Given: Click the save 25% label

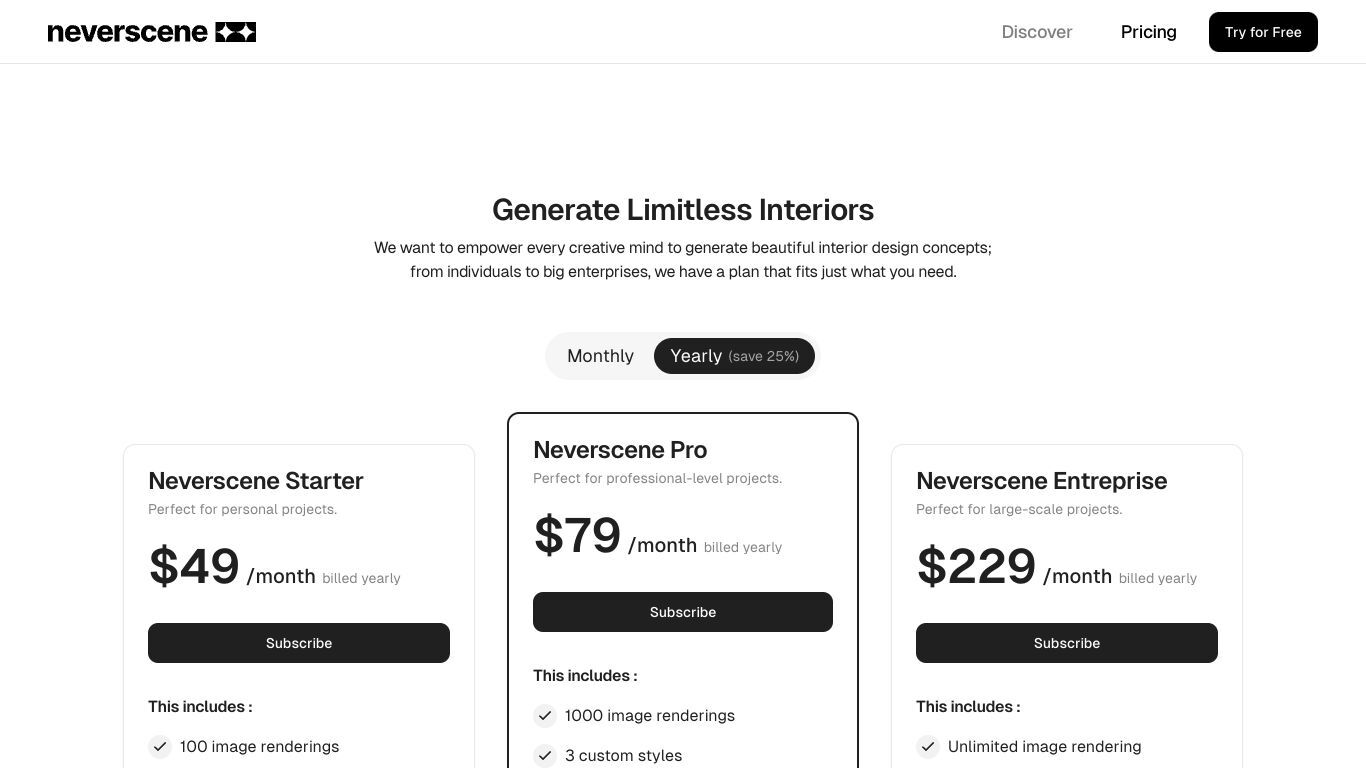Looking at the screenshot, I should (x=764, y=357).
